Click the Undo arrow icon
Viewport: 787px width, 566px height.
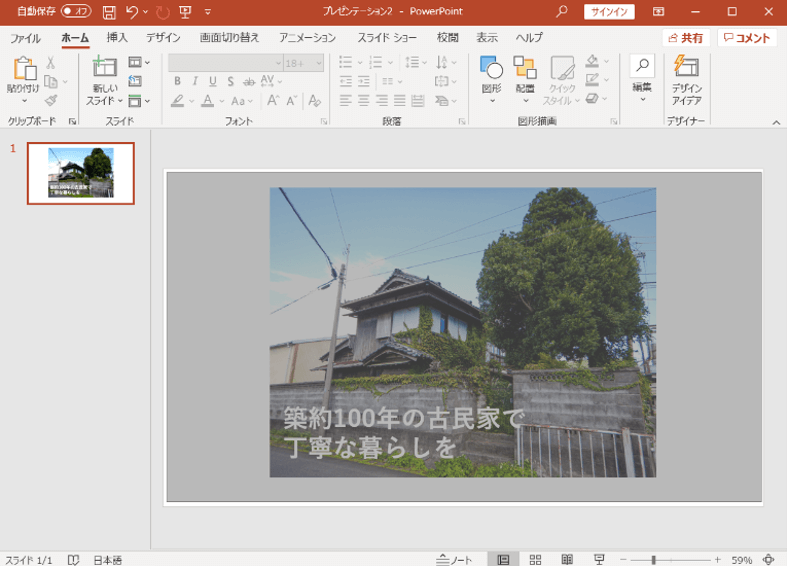[132, 12]
